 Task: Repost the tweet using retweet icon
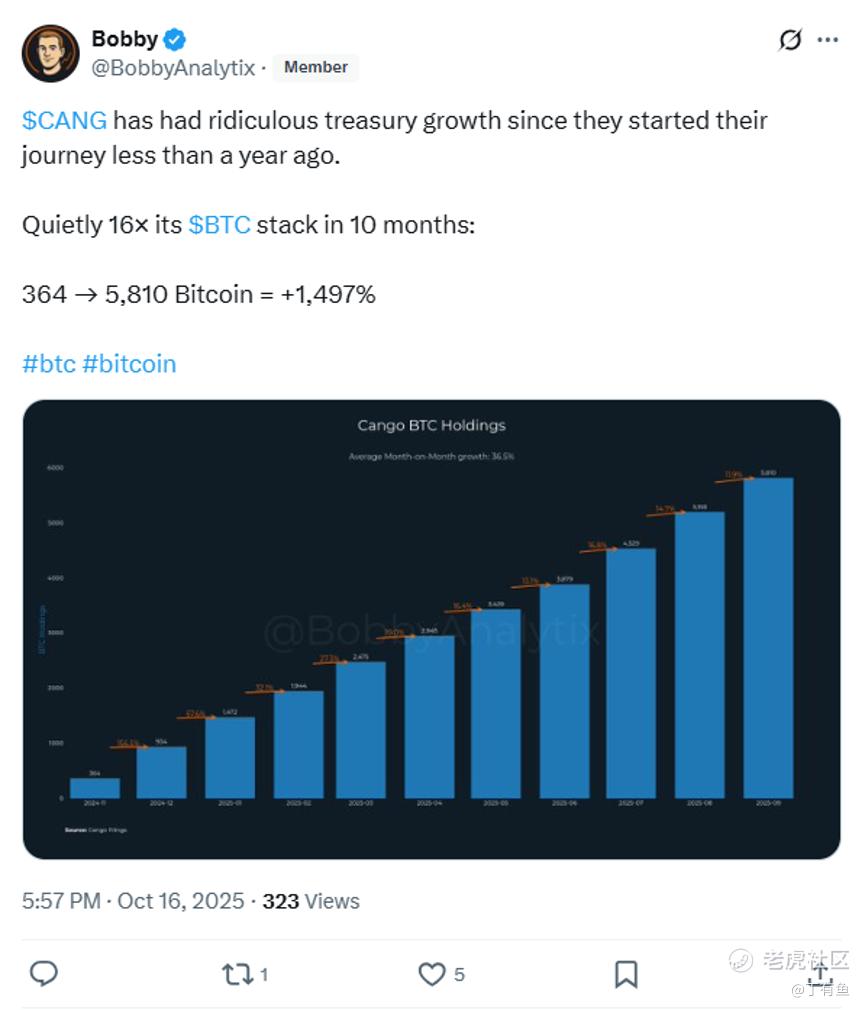tap(237, 973)
